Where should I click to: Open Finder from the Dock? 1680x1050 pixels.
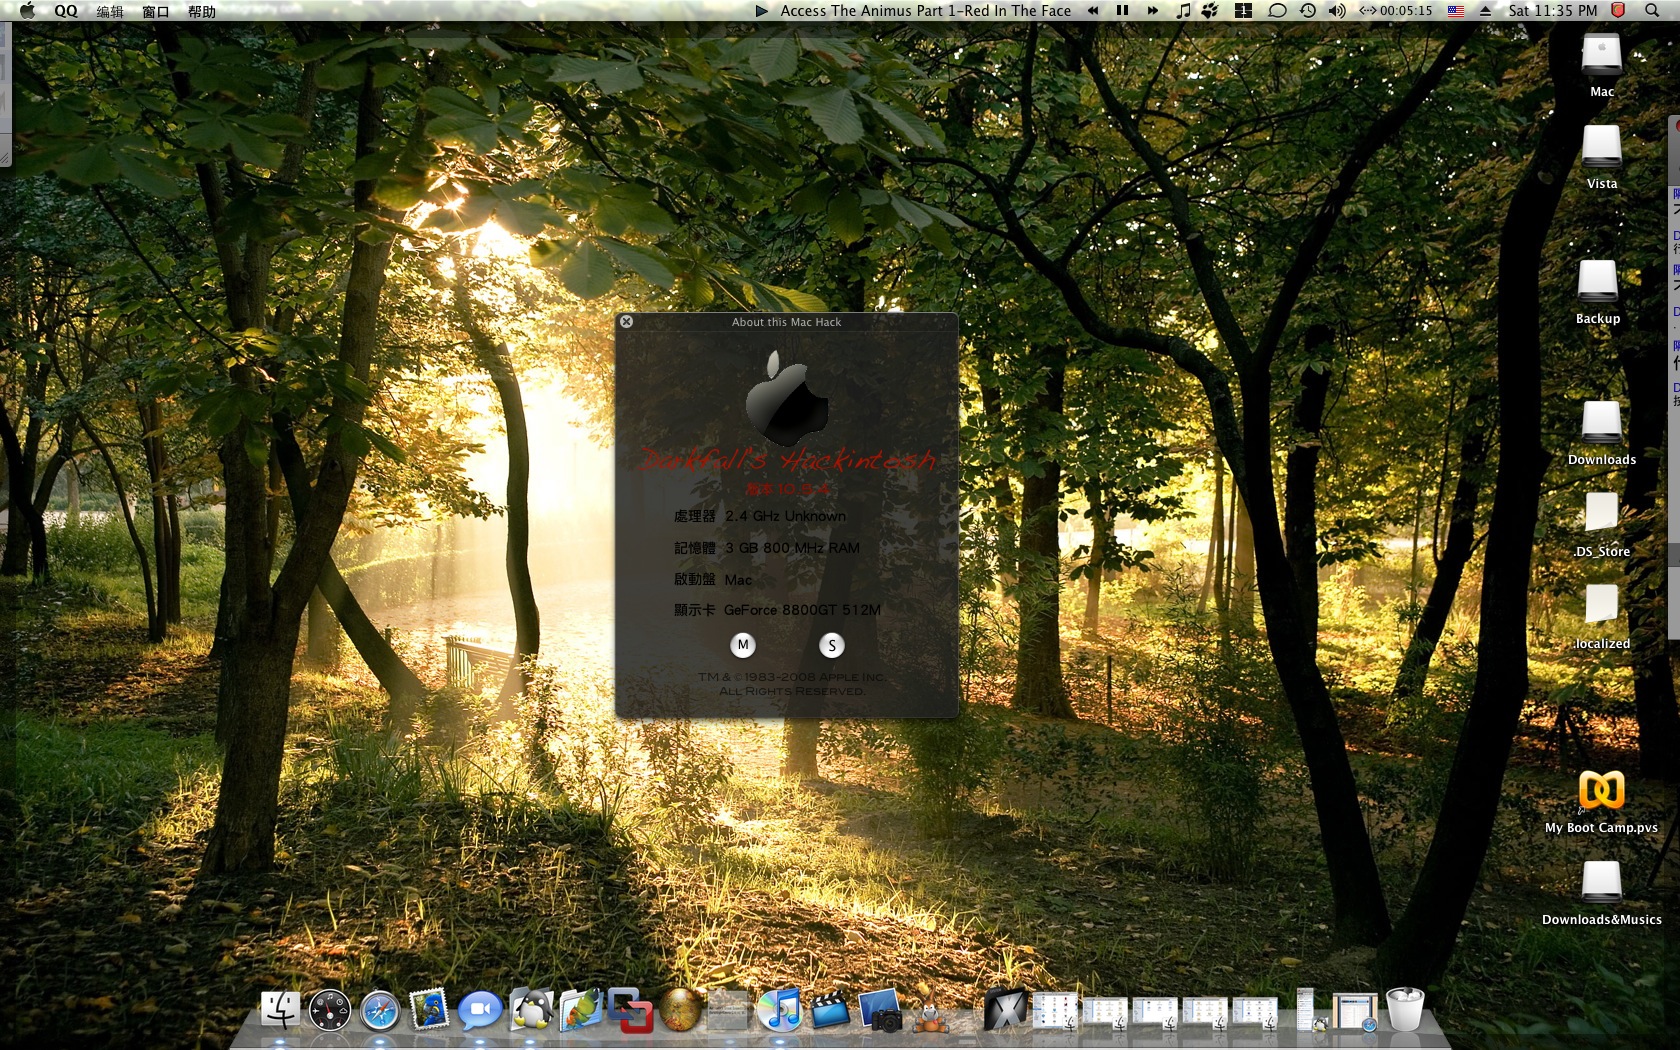tap(280, 1010)
